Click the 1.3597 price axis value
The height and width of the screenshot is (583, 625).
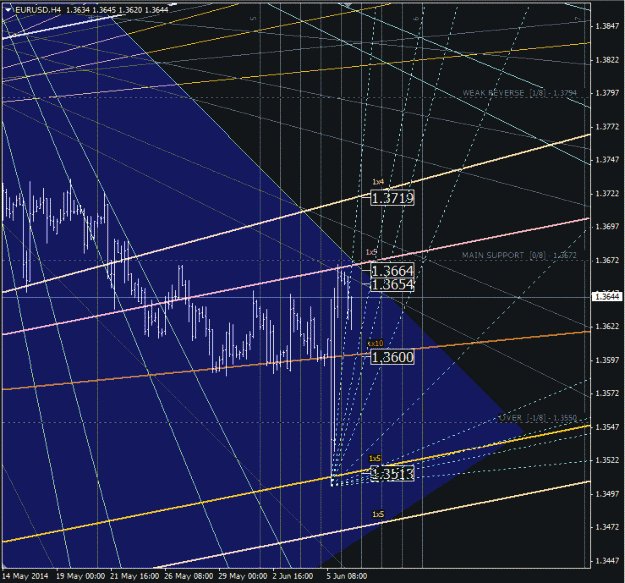[607, 360]
